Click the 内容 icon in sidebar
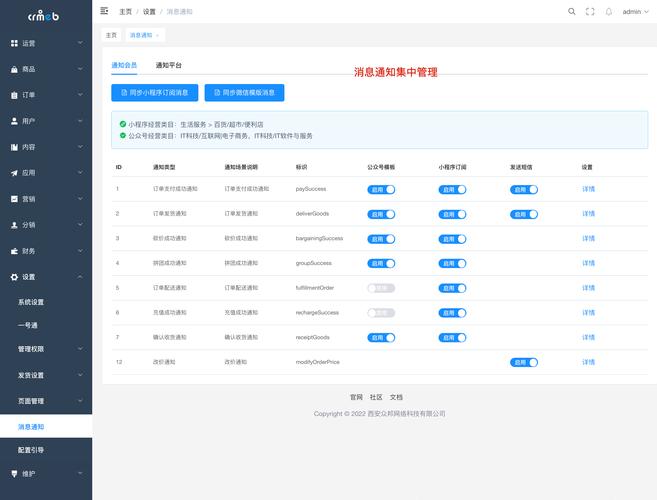This screenshot has width=657, height=500. point(14,147)
